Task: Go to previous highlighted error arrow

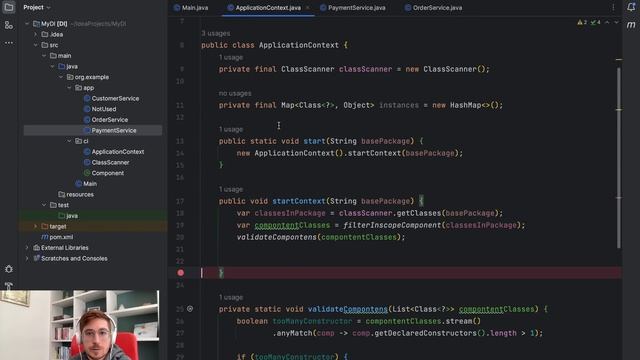Action: (607, 22)
